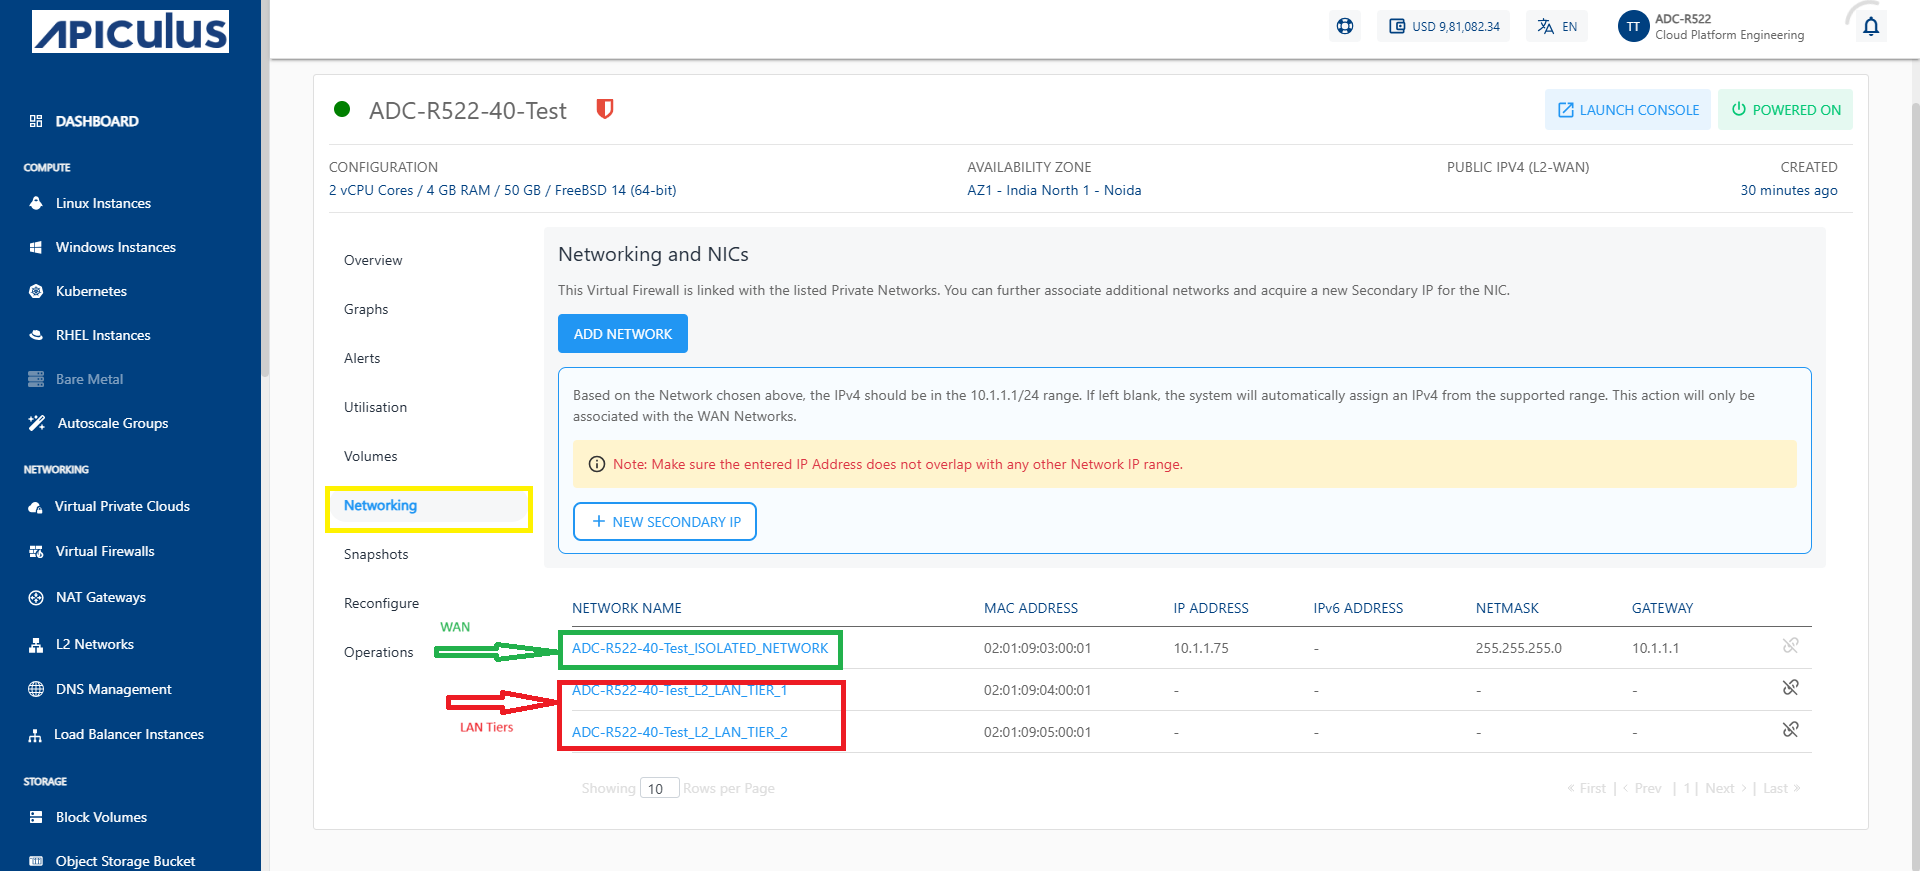1920x871 pixels.
Task: Open Block Volumes
Action: [x=101, y=817]
